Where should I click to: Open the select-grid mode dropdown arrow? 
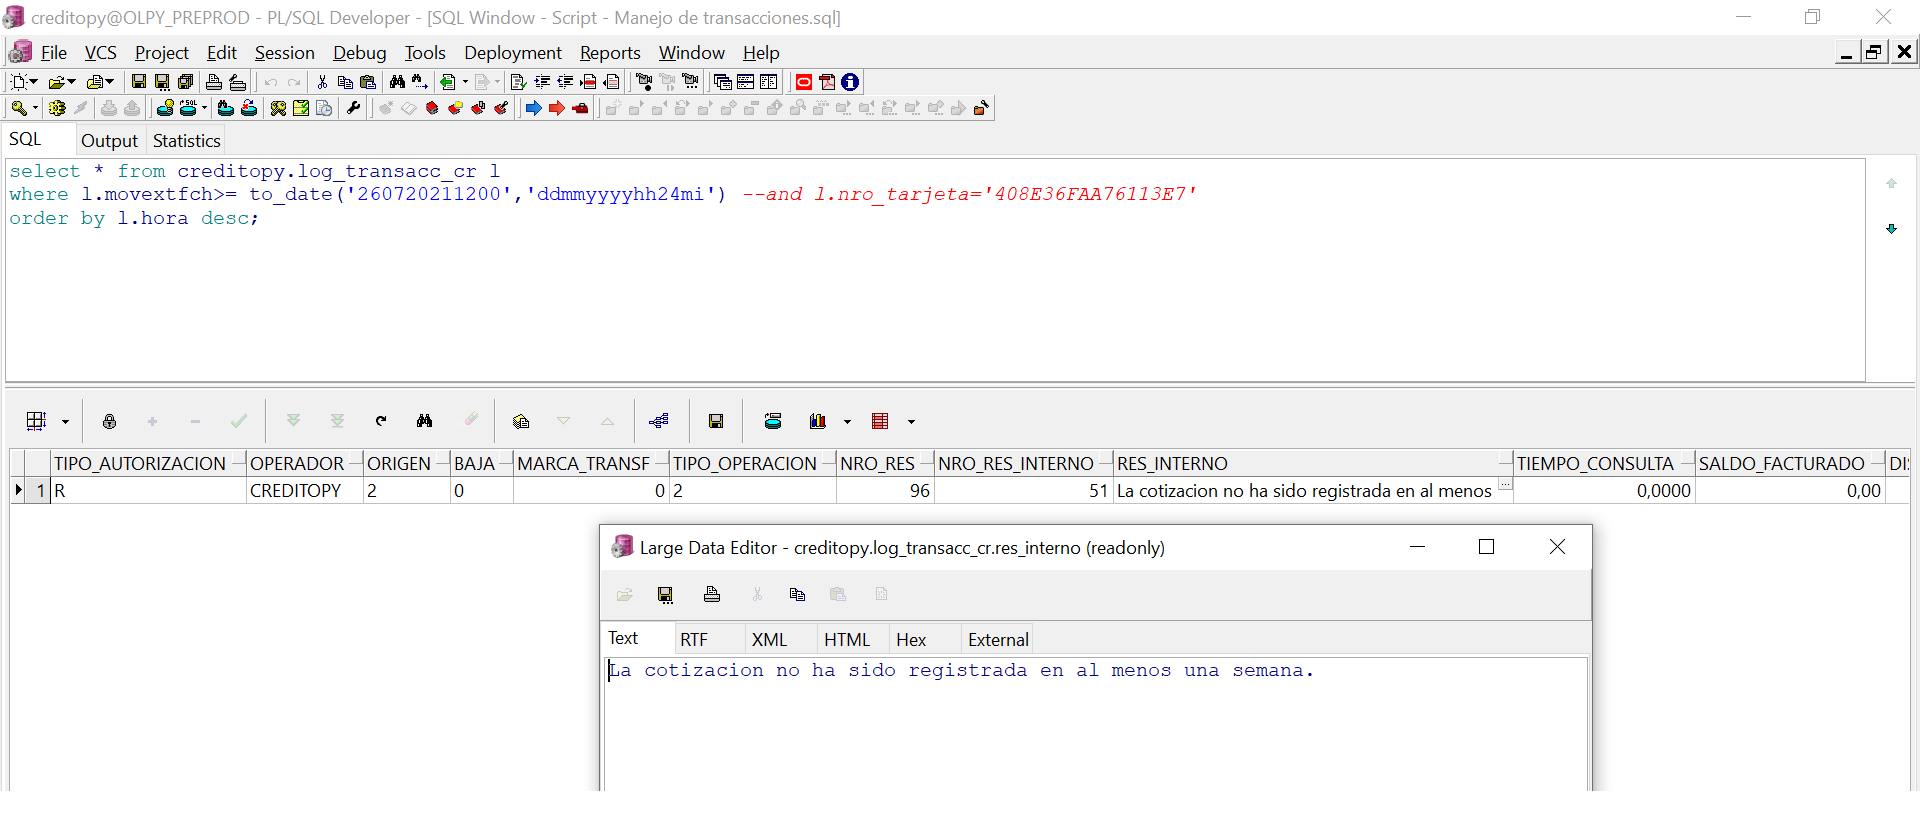65,422
